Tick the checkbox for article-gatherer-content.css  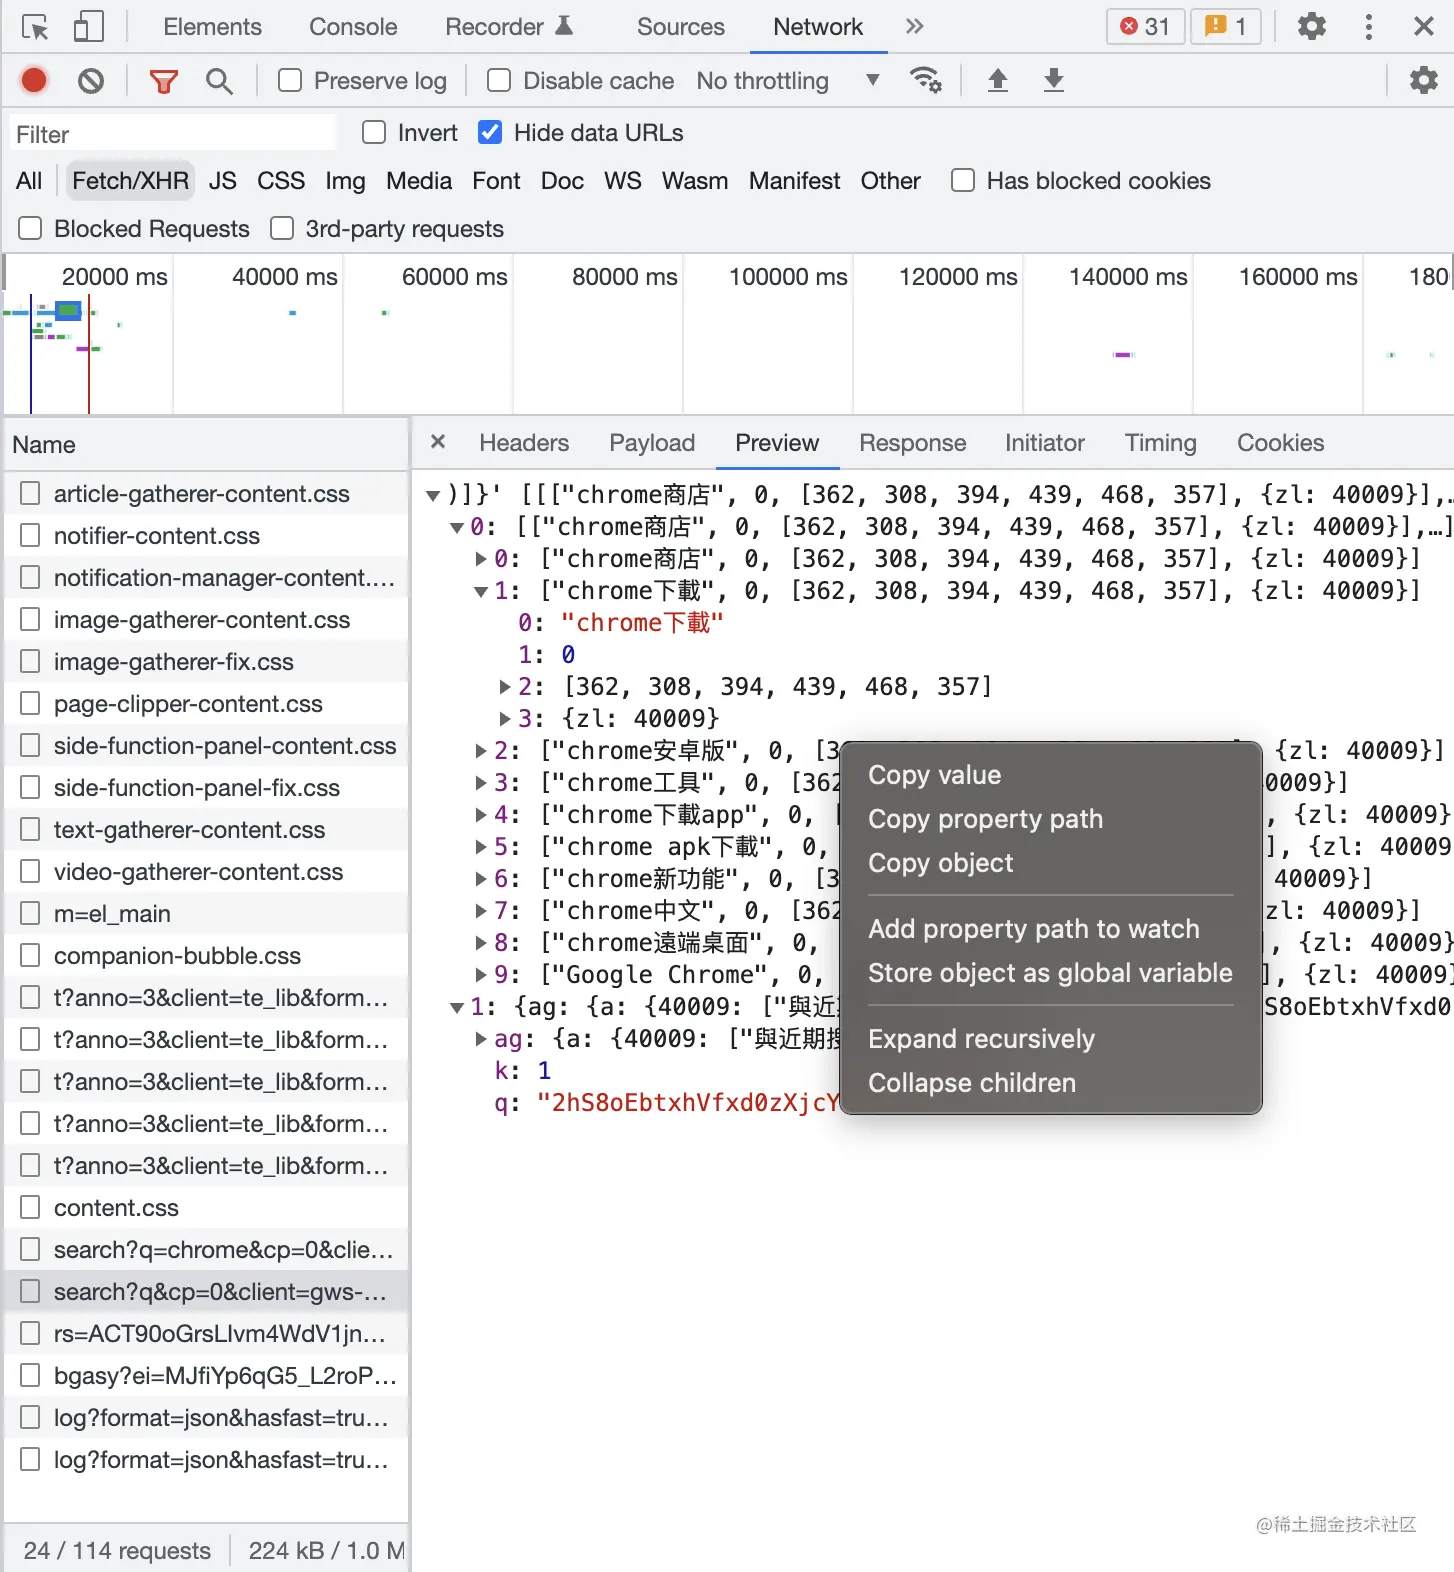pos(31,493)
